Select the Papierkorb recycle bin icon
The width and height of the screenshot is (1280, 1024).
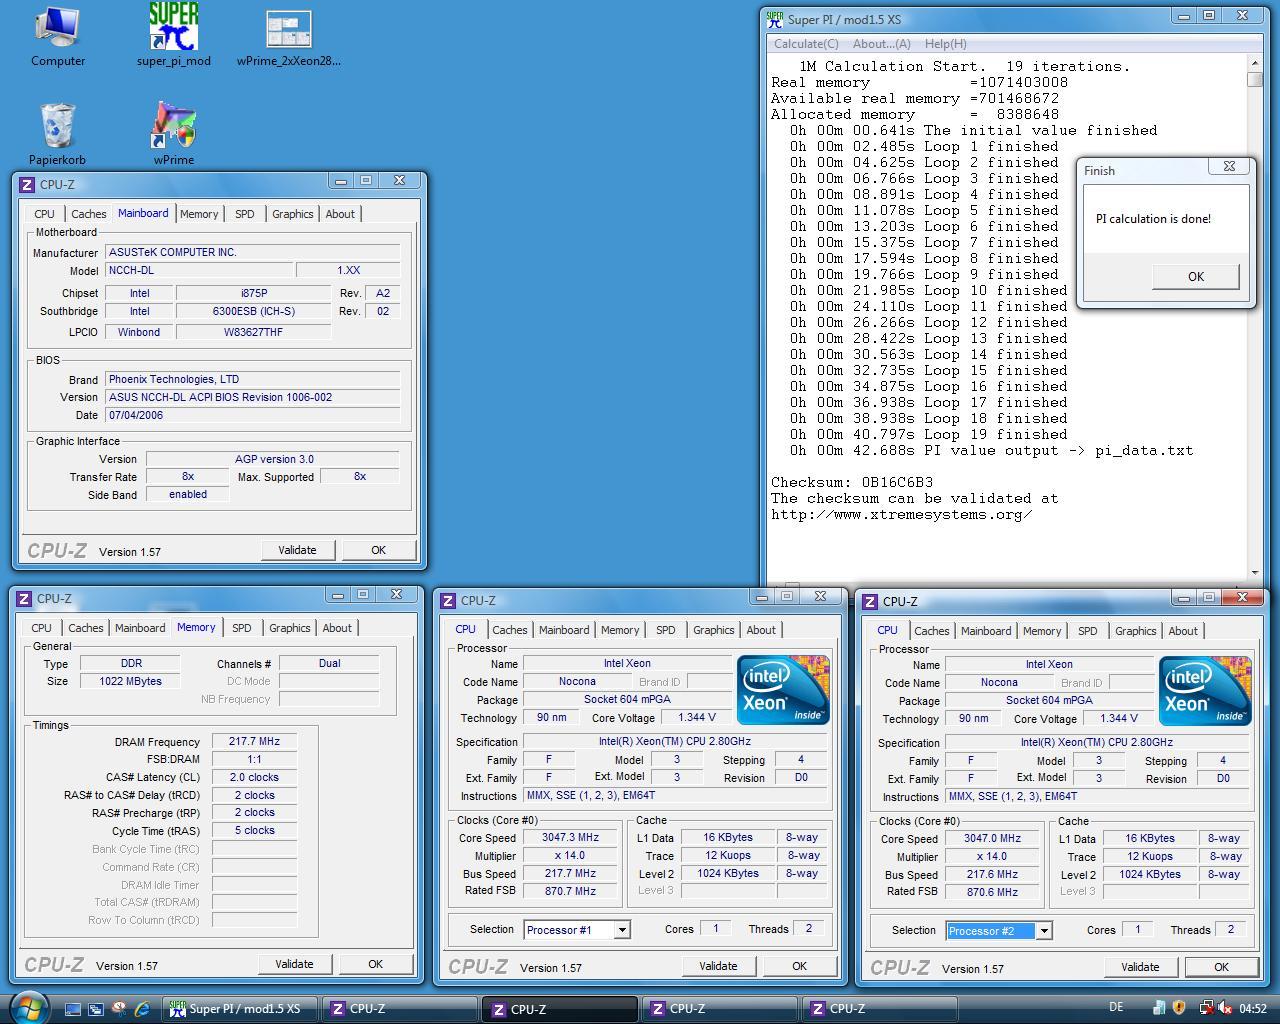(x=57, y=134)
